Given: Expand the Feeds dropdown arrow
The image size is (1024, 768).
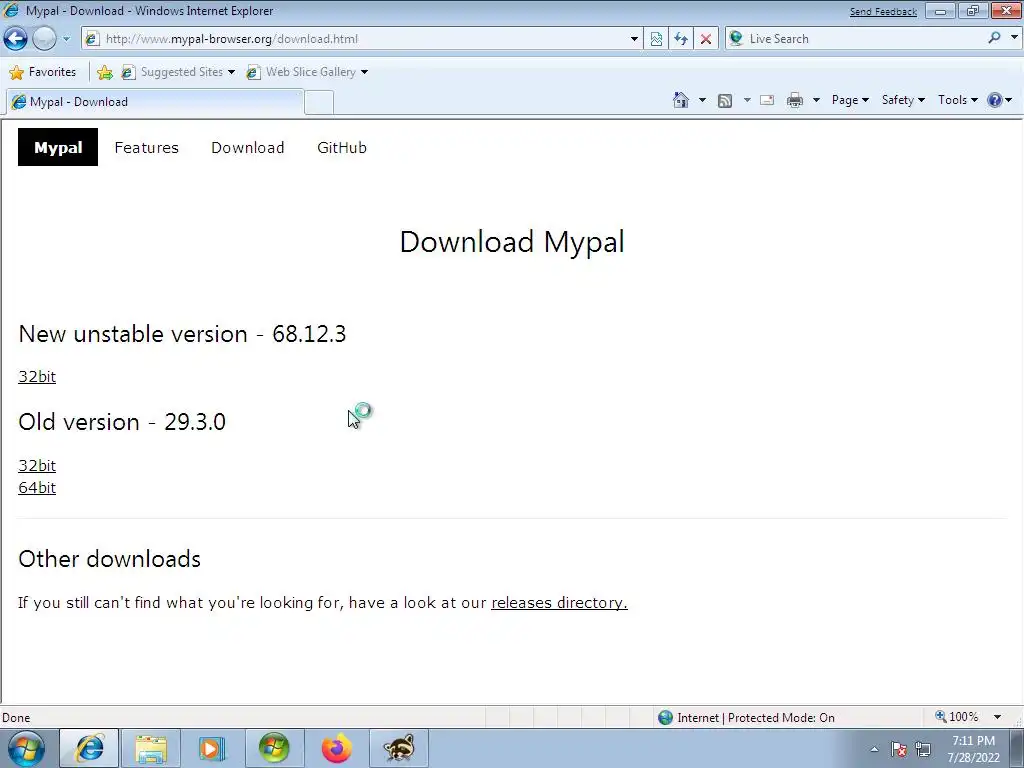Looking at the screenshot, I should coord(746,100).
